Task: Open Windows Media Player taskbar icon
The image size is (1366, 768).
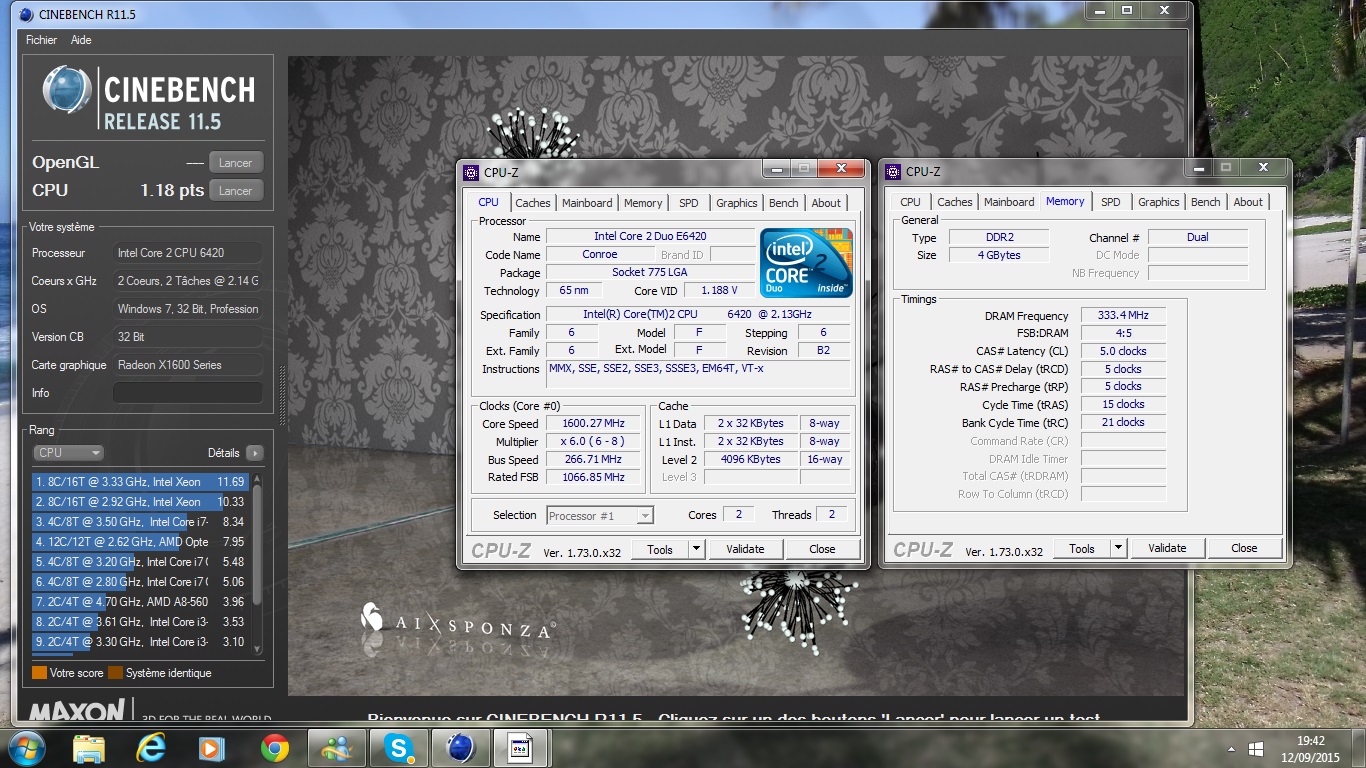Action: coord(211,747)
